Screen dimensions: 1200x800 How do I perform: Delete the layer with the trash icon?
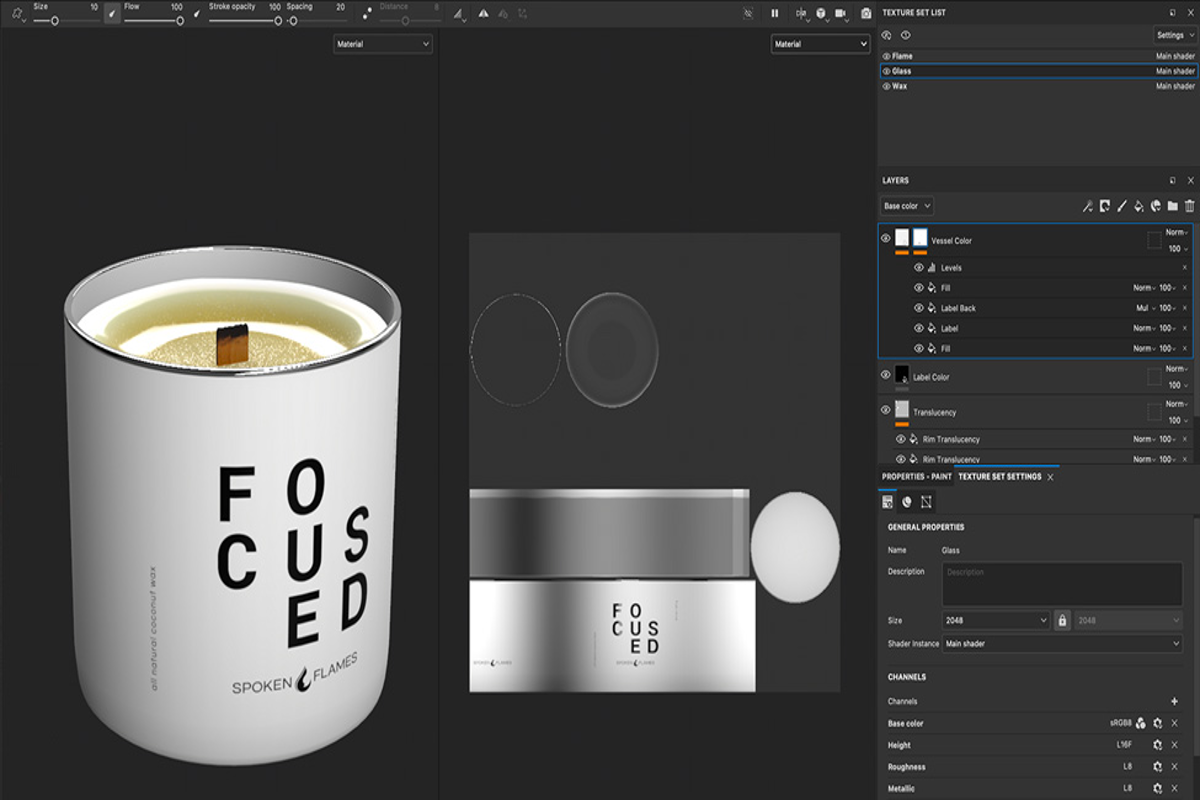(1189, 206)
